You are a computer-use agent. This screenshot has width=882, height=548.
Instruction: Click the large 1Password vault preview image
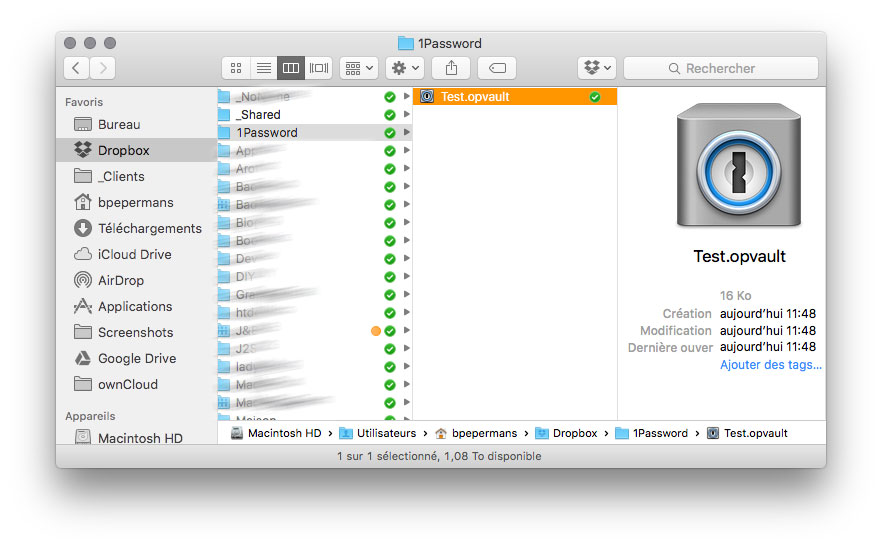[x=739, y=165]
